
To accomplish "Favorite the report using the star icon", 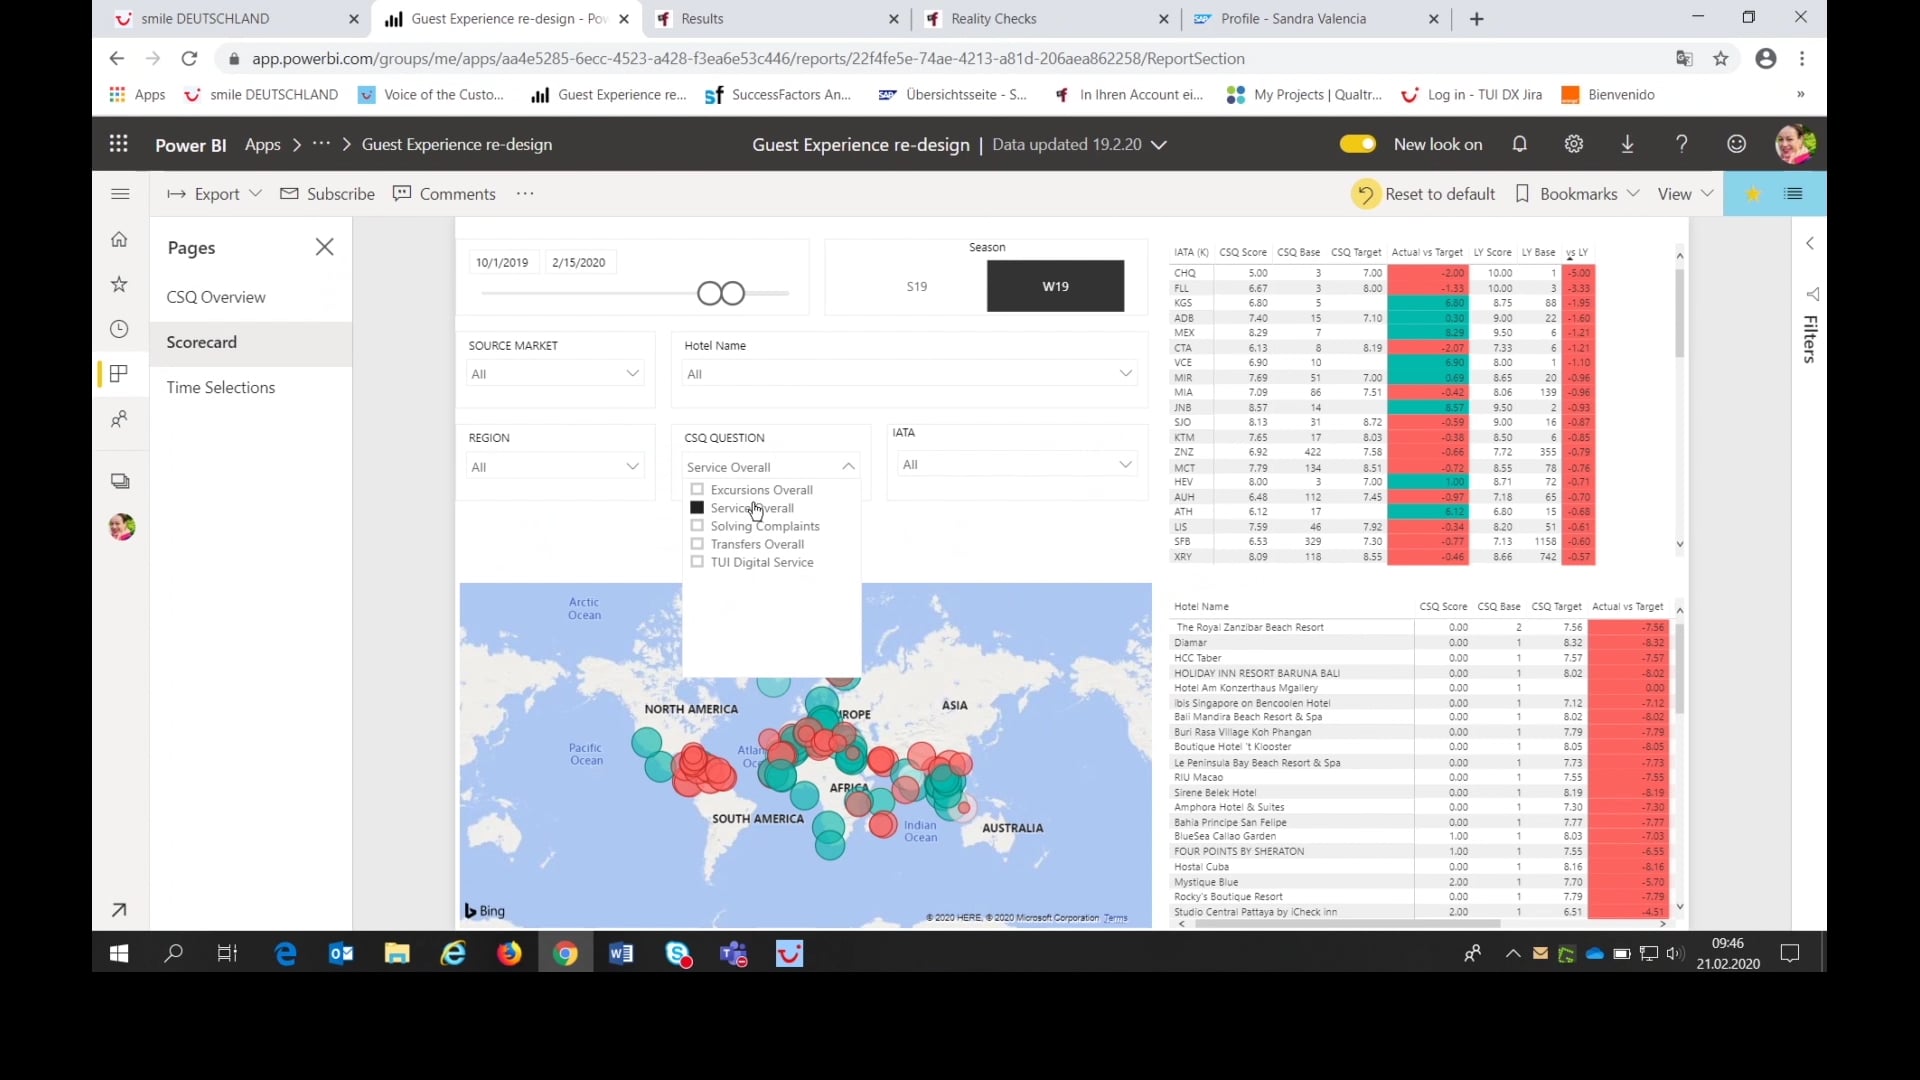I will [x=1753, y=193].
